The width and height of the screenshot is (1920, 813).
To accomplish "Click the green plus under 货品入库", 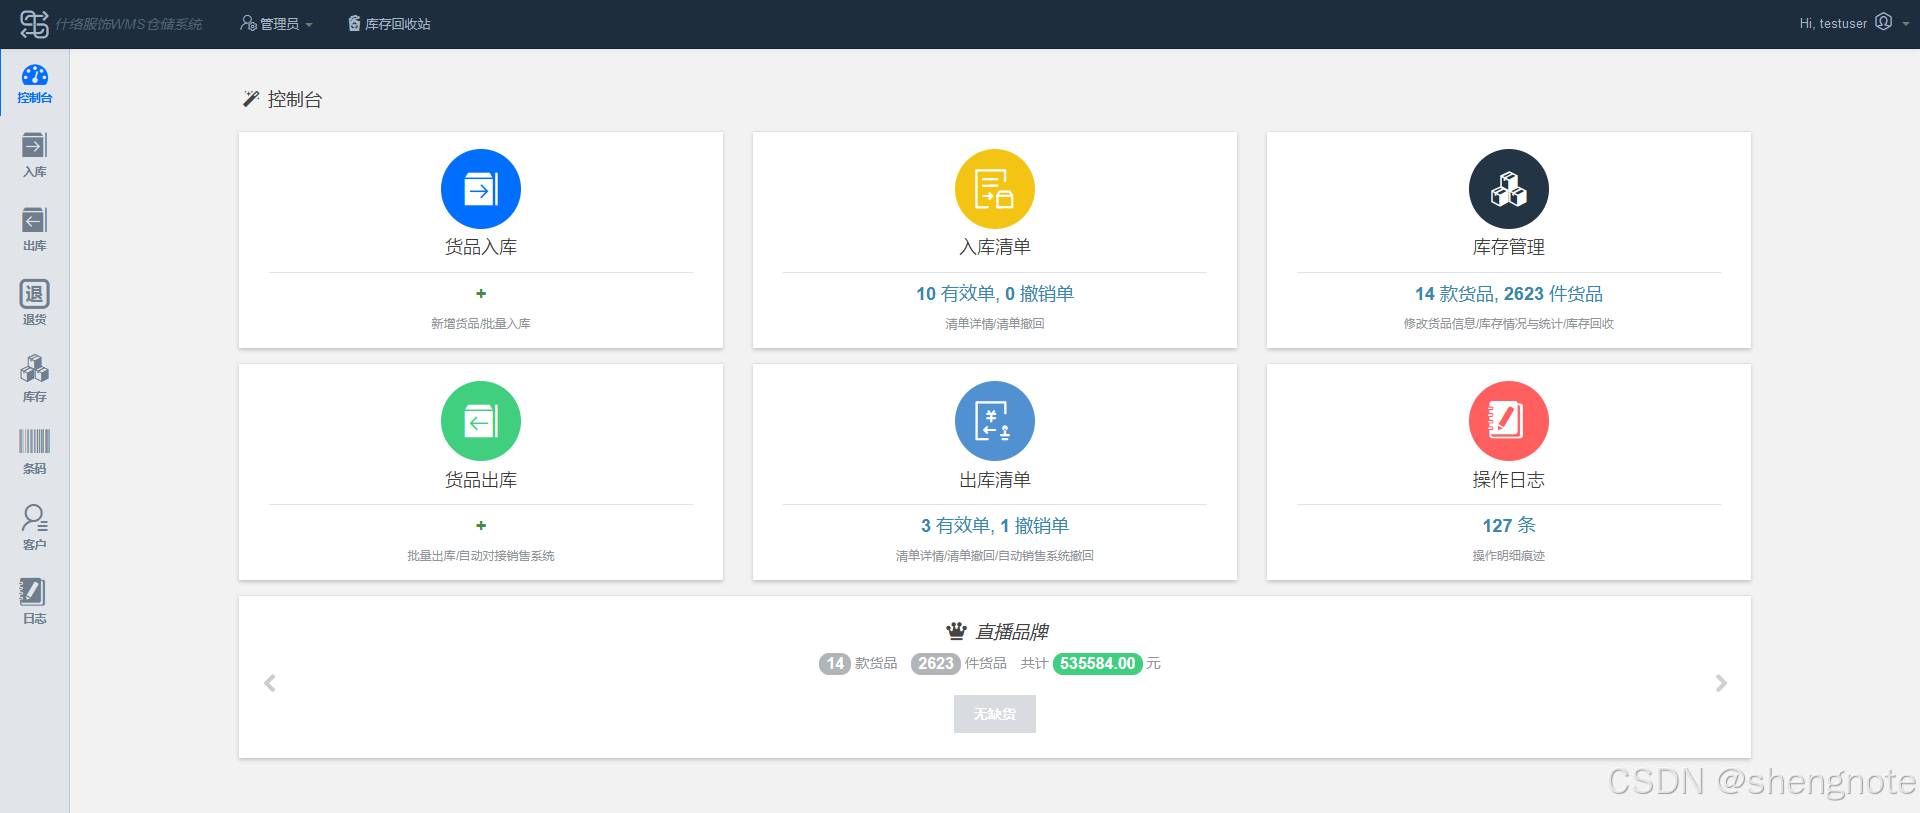I will tap(481, 294).
